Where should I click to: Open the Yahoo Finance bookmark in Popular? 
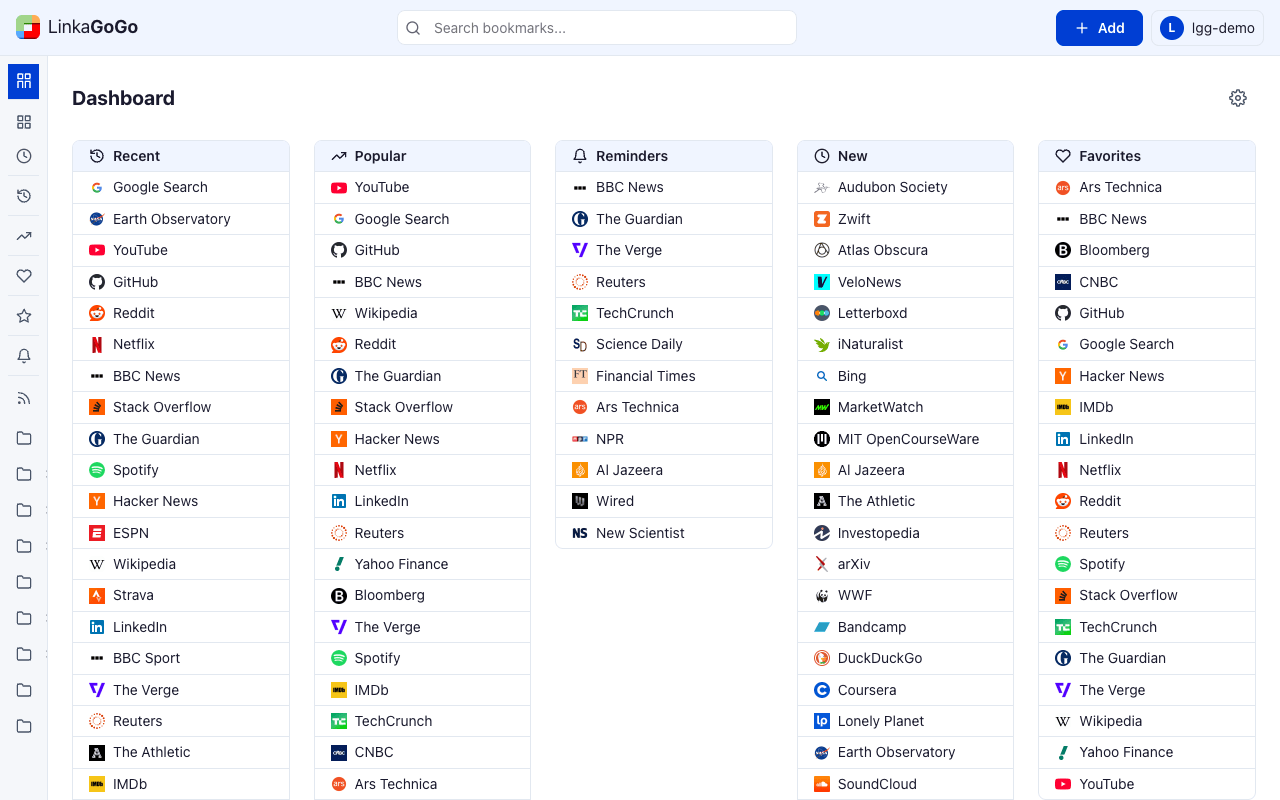point(401,564)
